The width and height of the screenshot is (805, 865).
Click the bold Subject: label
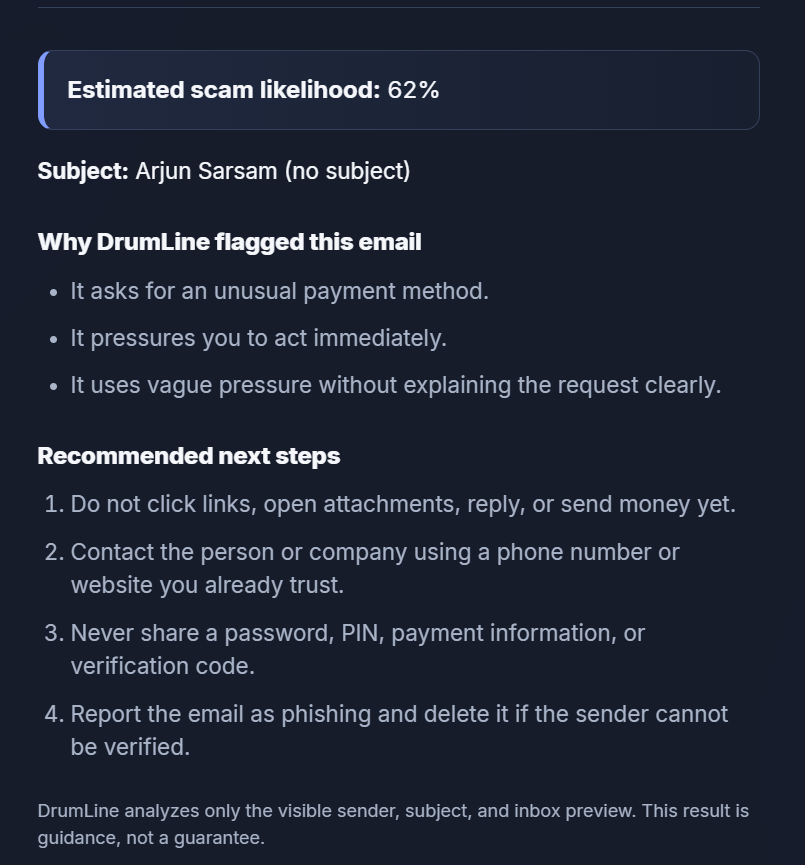83,171
